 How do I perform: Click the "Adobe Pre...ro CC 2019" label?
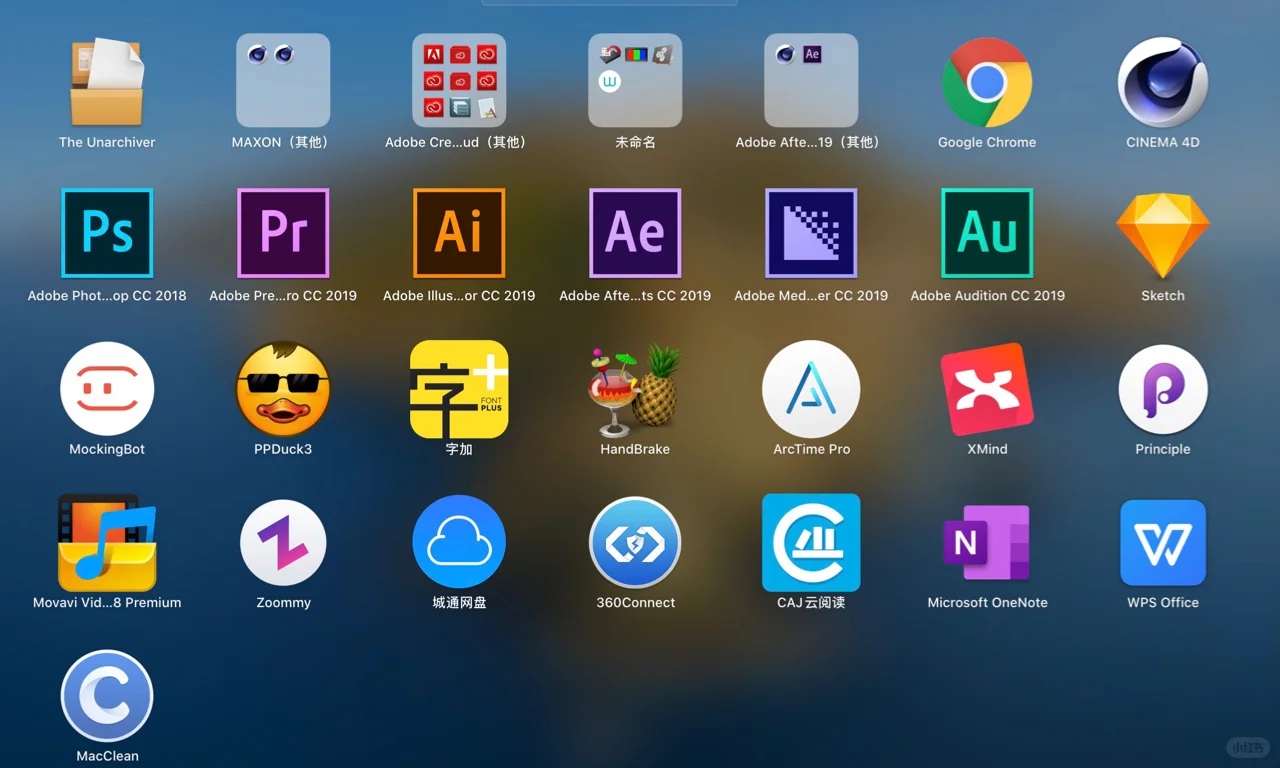coord(283,295)
